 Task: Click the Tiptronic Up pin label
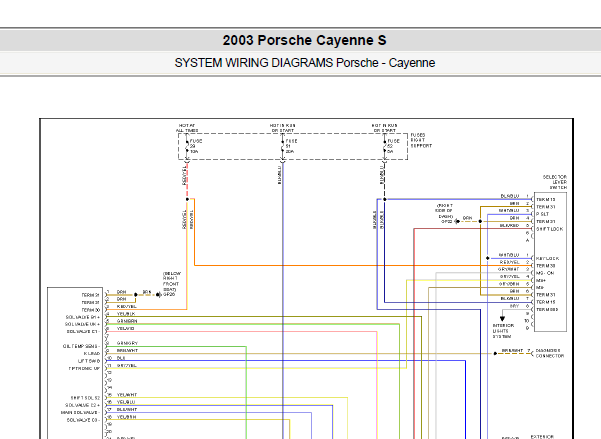[84, 368]
